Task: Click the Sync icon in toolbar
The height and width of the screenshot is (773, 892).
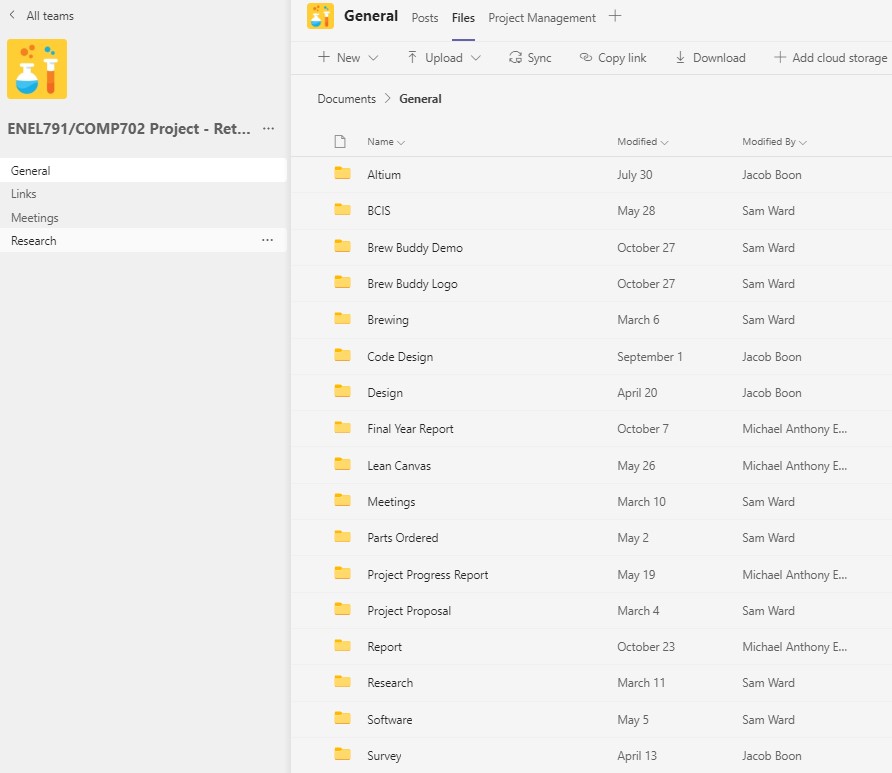Action: [515, 58]
